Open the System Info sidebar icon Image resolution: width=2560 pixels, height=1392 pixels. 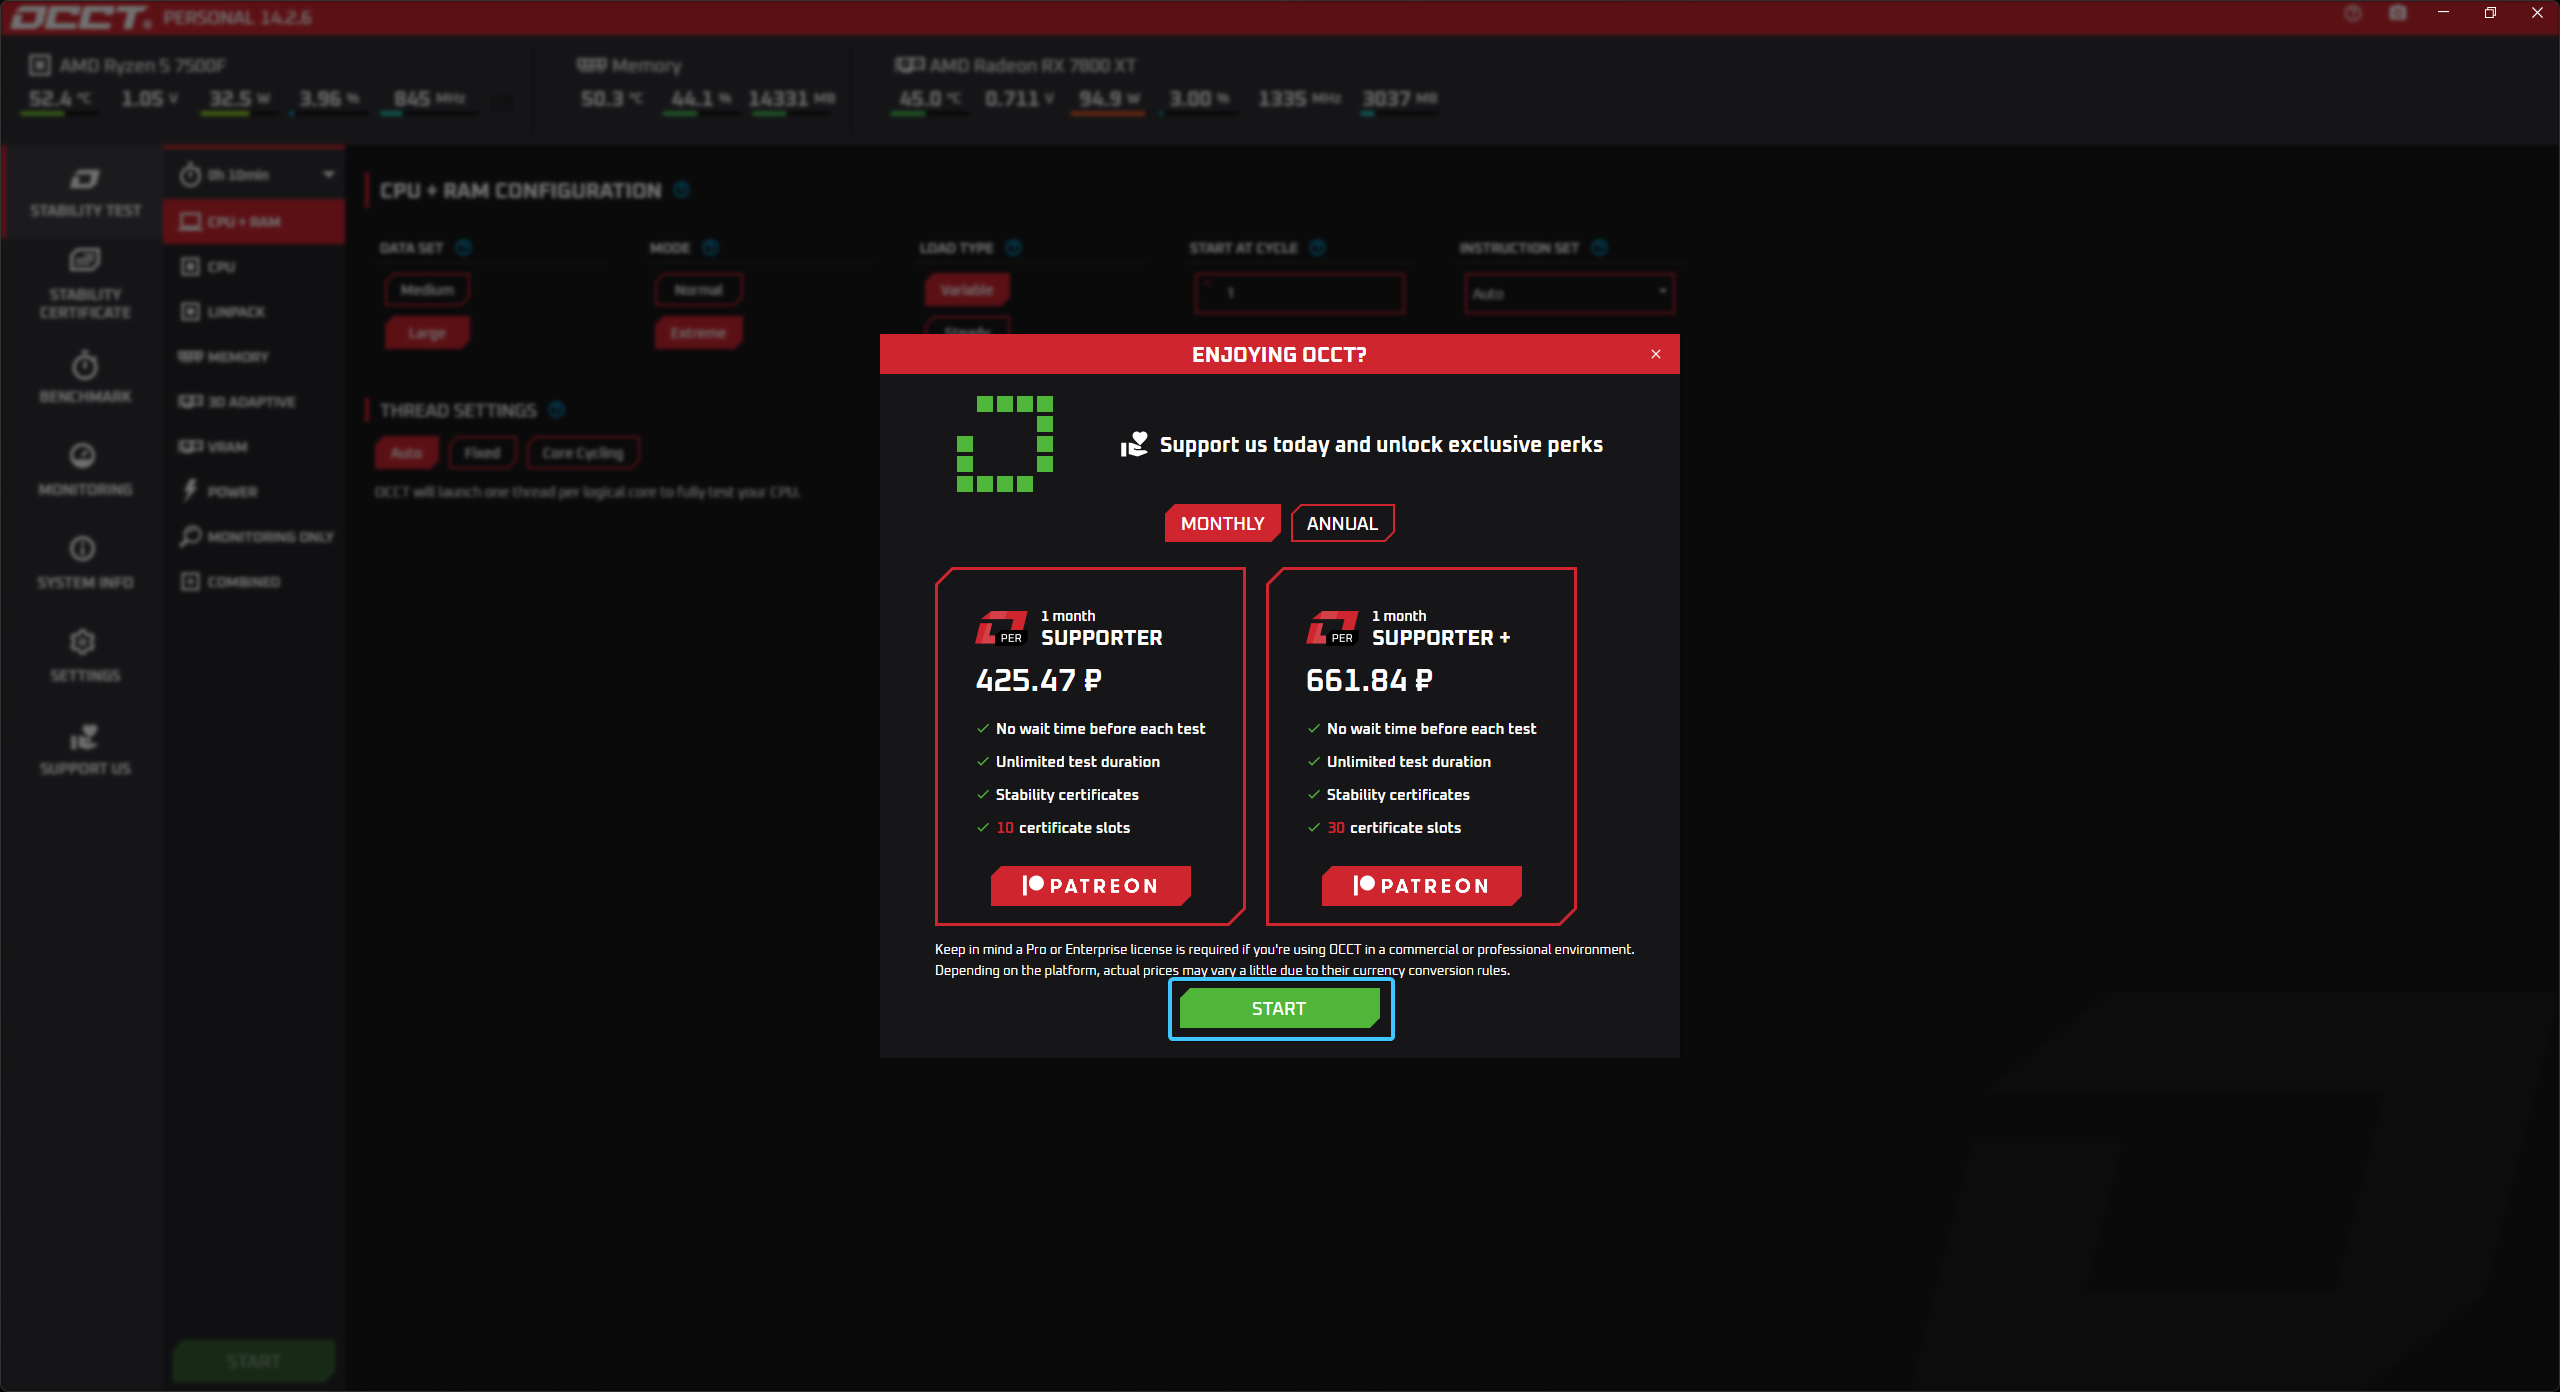(x=83, y=549)
